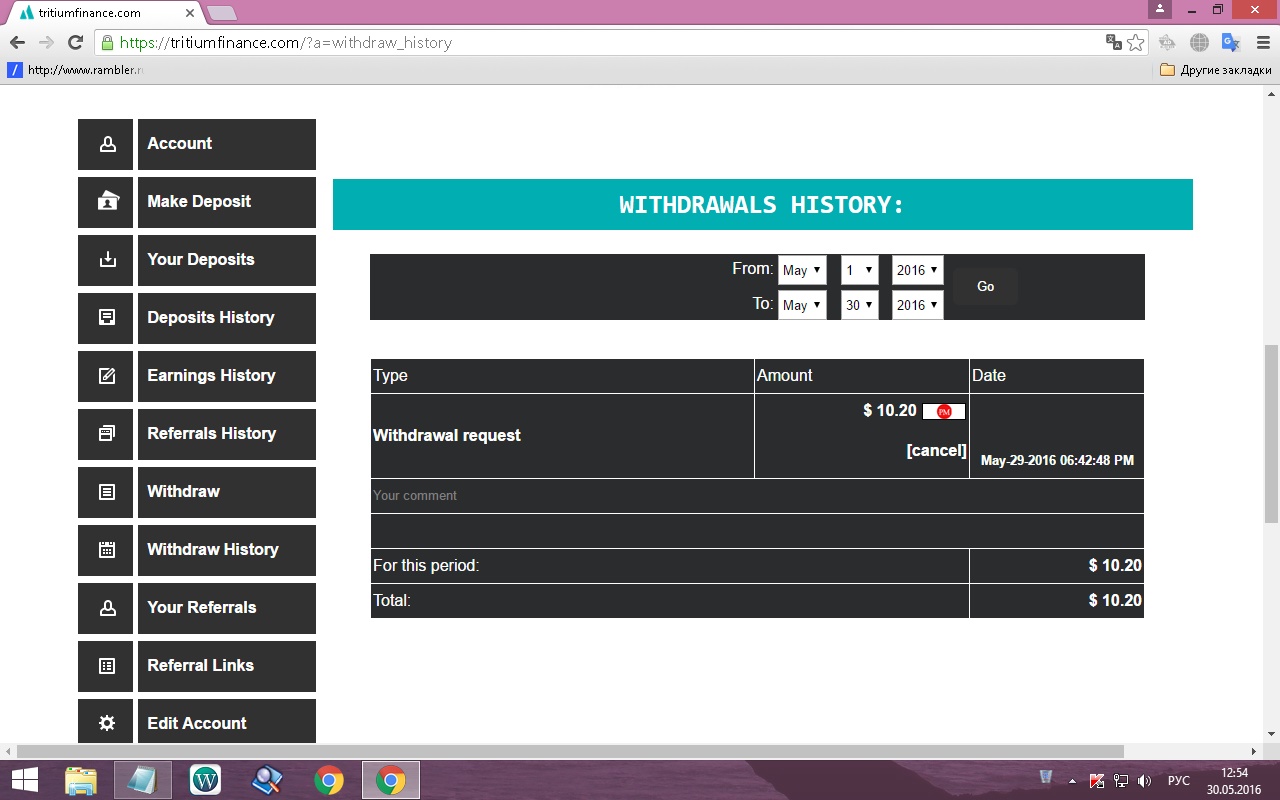Viewport: 1280px width, 800px height.
Task: Click the Withdraw icon tile in sidebar
Action: pyautogui.click(x=105, y=492)
